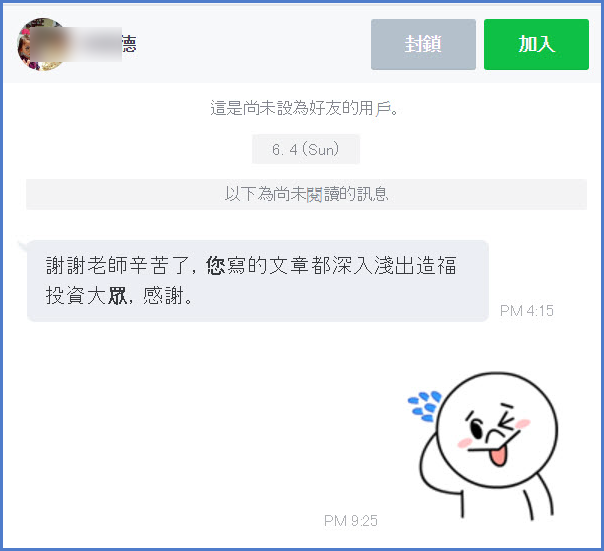Click the 德 character in sender name

[x=129, y=44]
